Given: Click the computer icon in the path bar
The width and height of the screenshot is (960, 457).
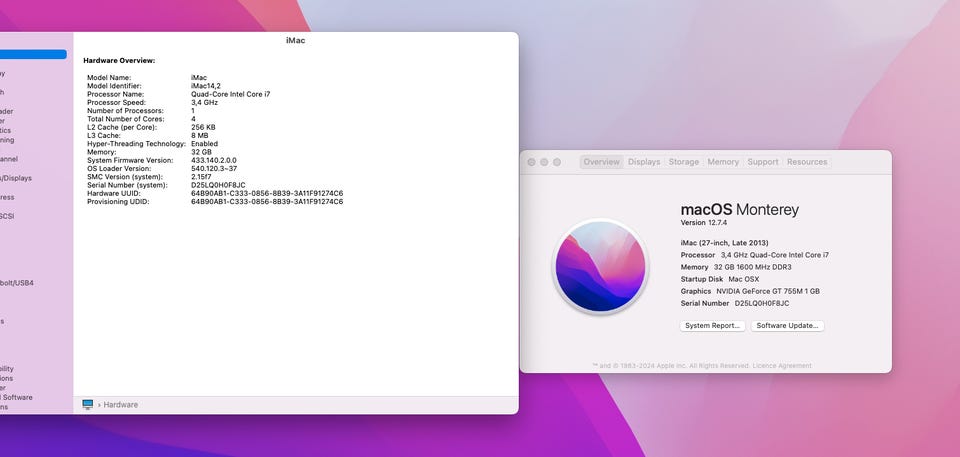Looking at the screenshot, I should 88,404.
